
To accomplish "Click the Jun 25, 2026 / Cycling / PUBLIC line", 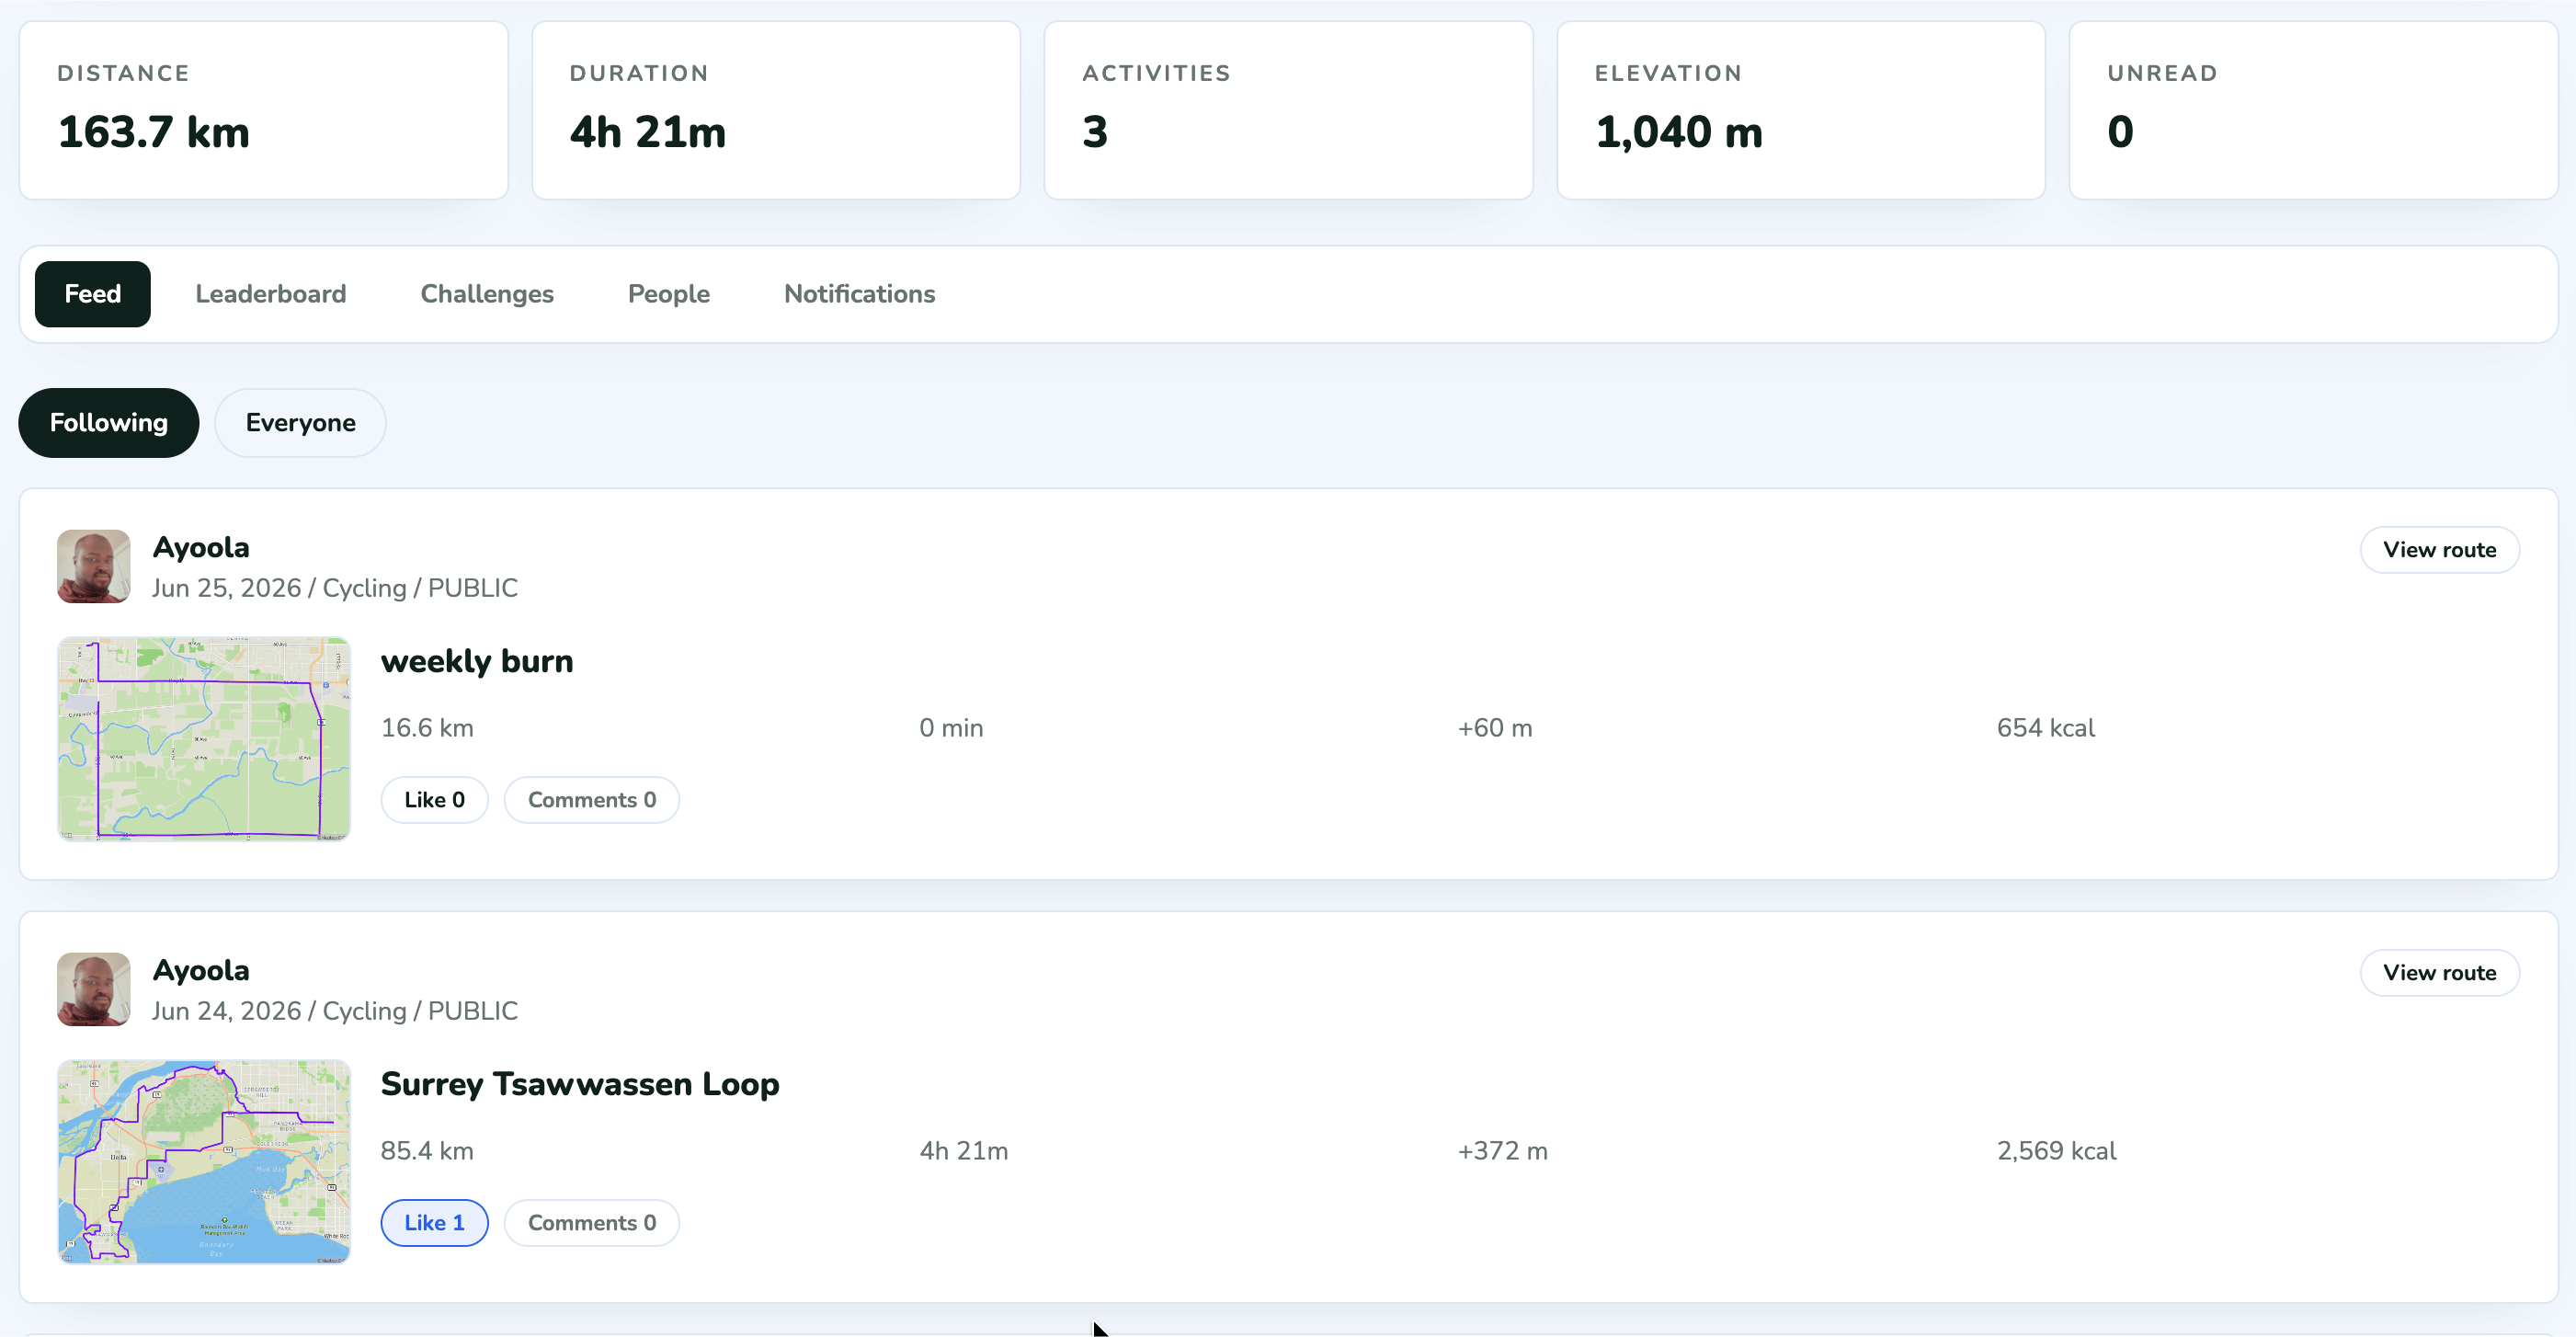I will pos(335,588).
